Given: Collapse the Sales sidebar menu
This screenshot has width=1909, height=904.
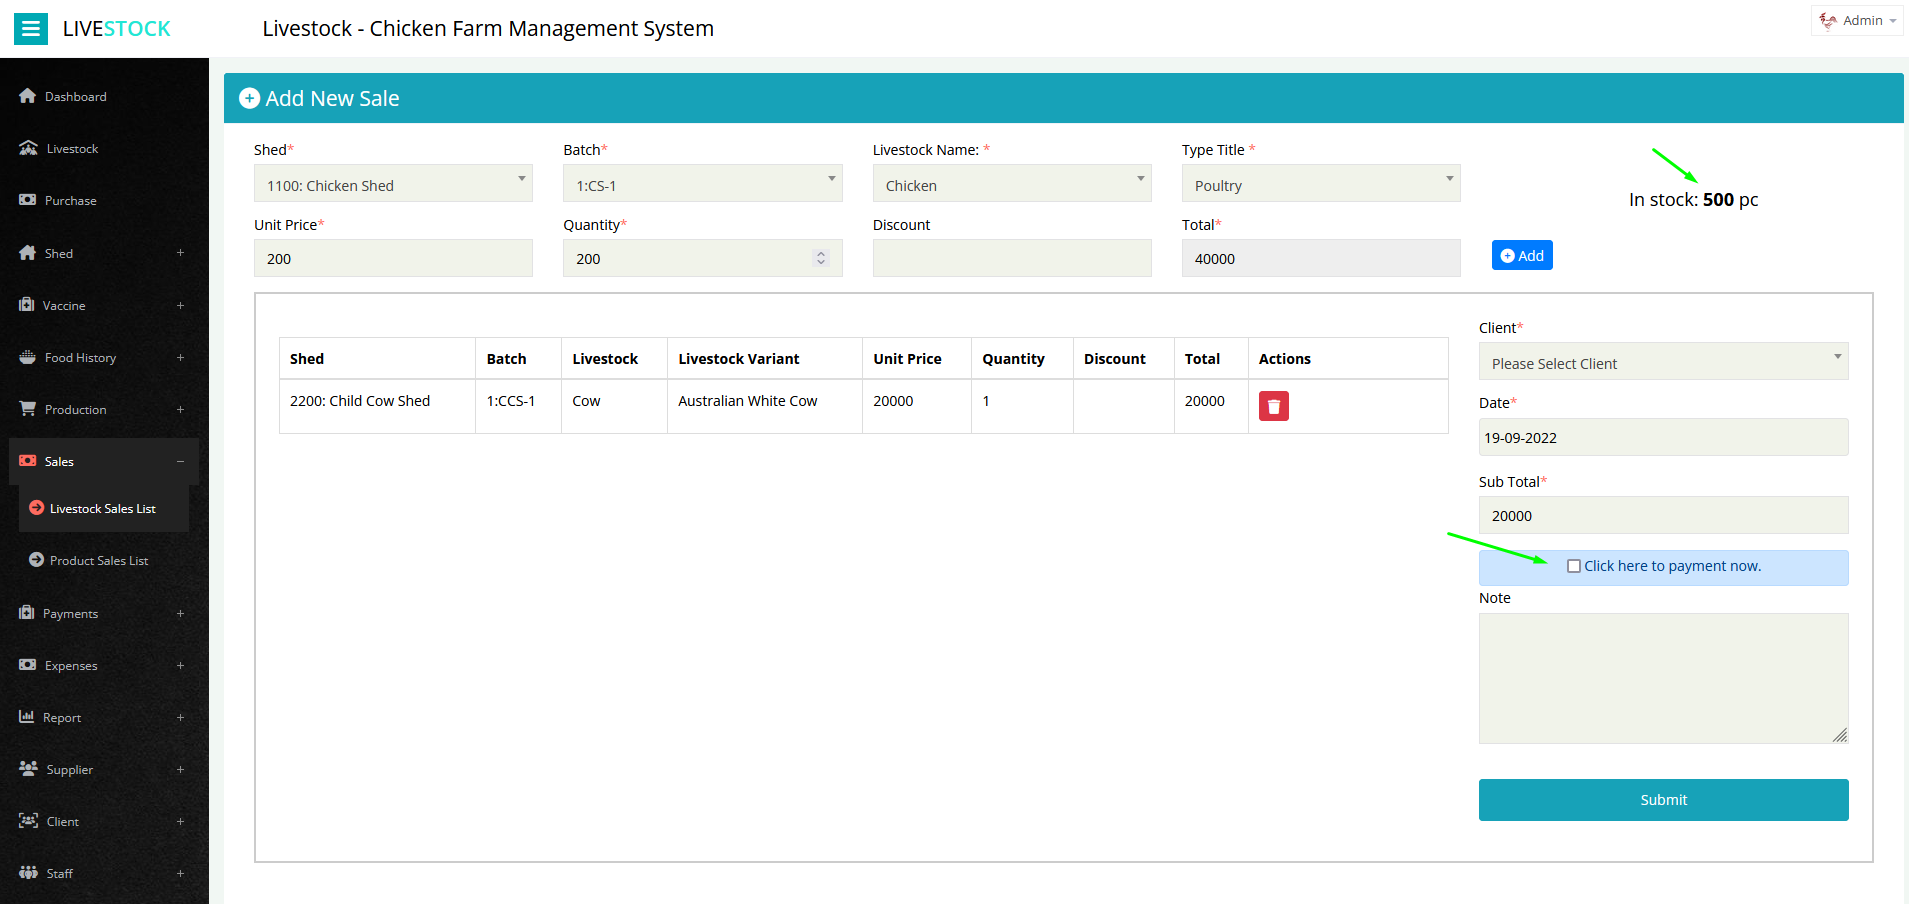Looking at the screenshot, I should point(180,462).
